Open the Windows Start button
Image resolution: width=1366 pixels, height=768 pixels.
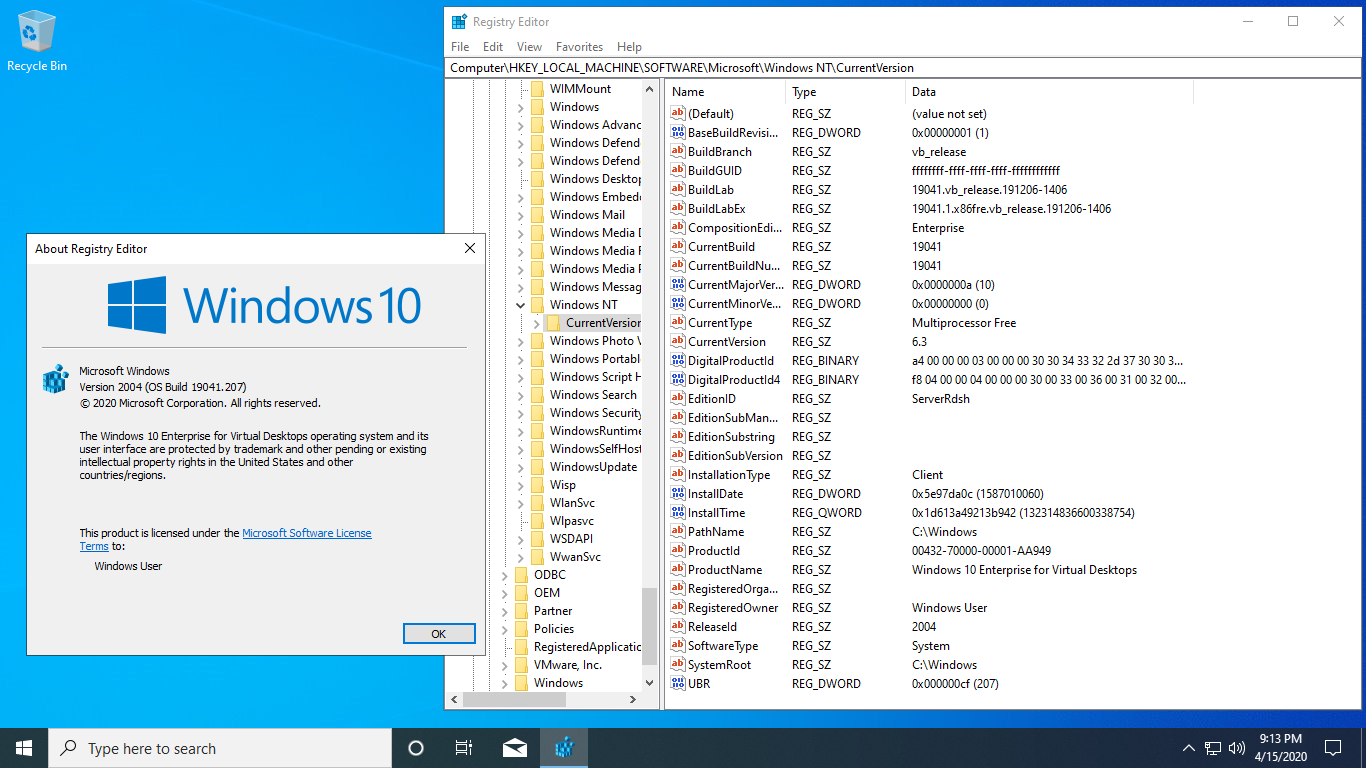click(24, 748)
